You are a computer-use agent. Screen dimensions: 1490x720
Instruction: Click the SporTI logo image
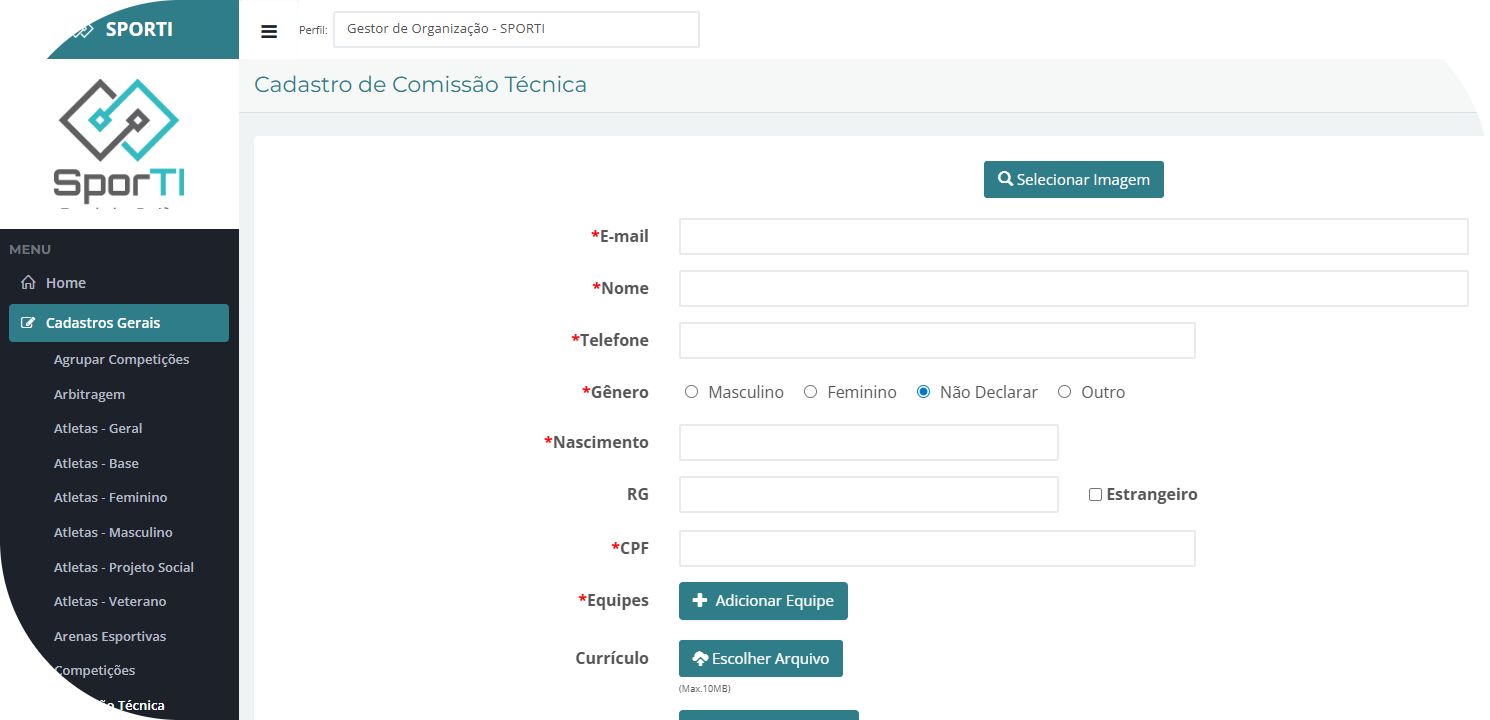point(119,140)
